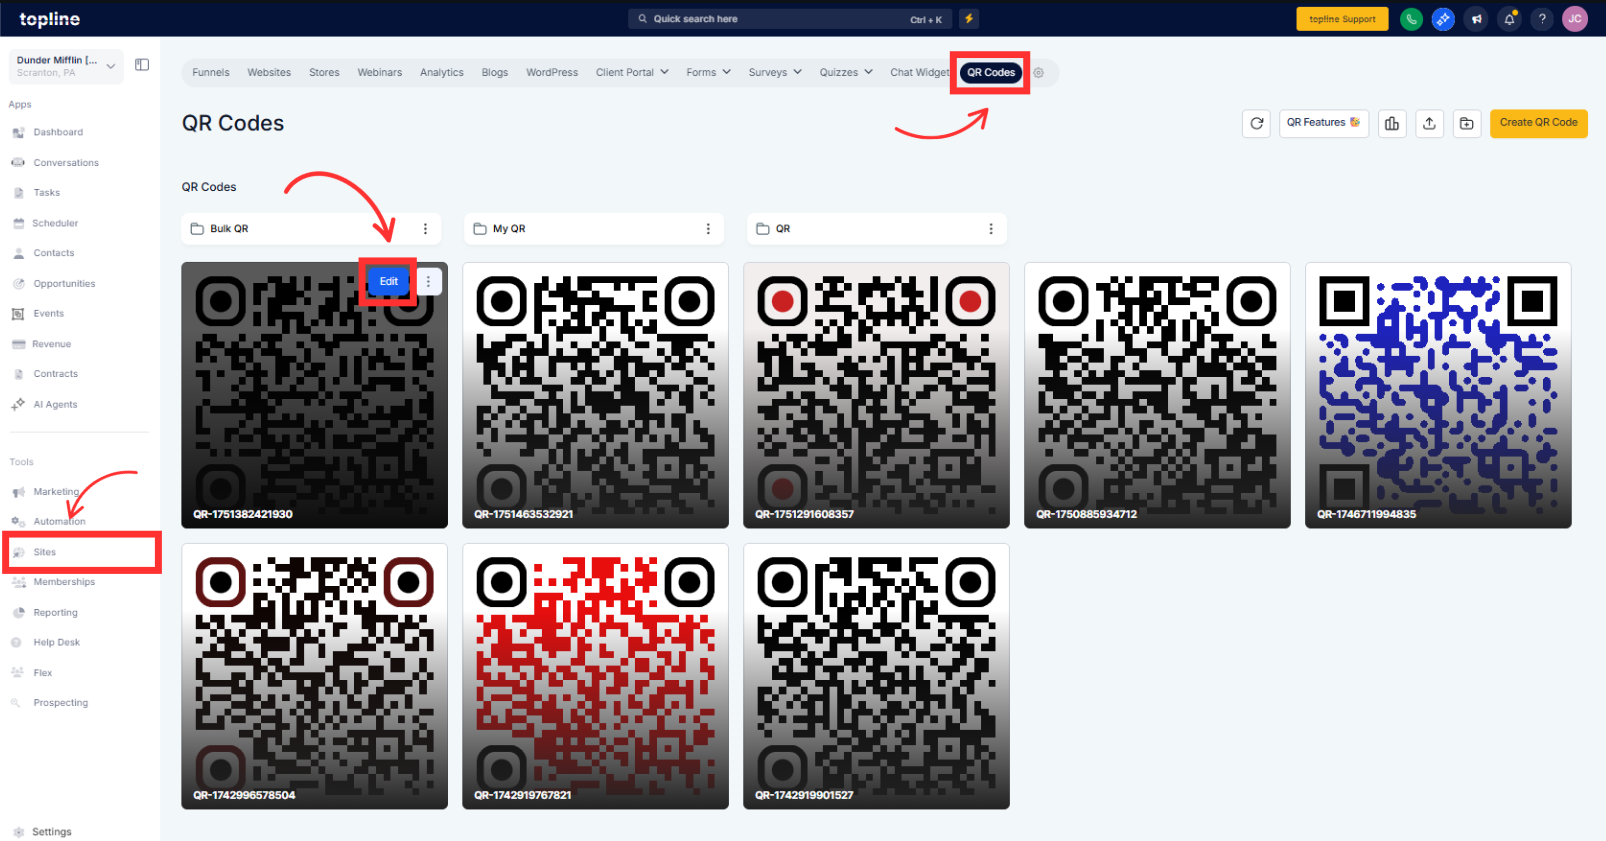
Task: Open the blue QR-1746711994835 thumbnail
Action: [1438, 396]
